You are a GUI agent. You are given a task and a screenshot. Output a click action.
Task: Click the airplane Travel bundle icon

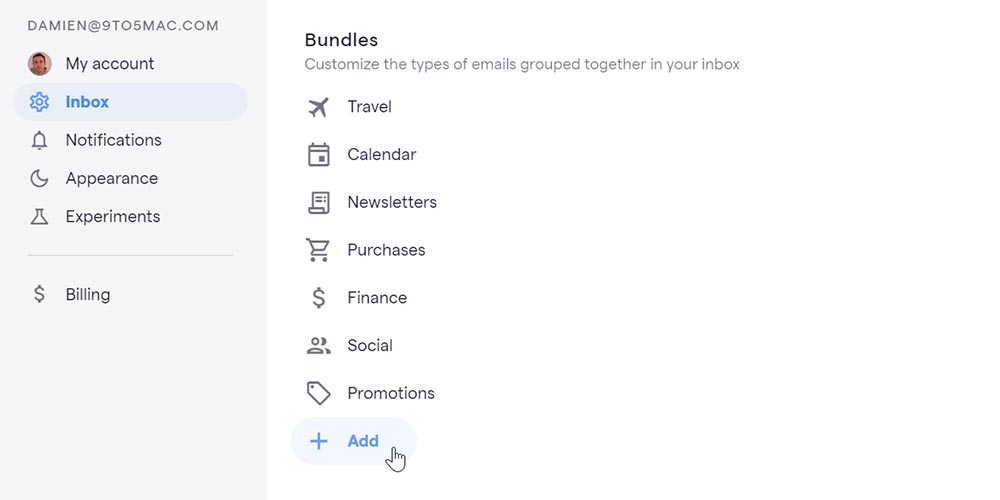[319, 107]
